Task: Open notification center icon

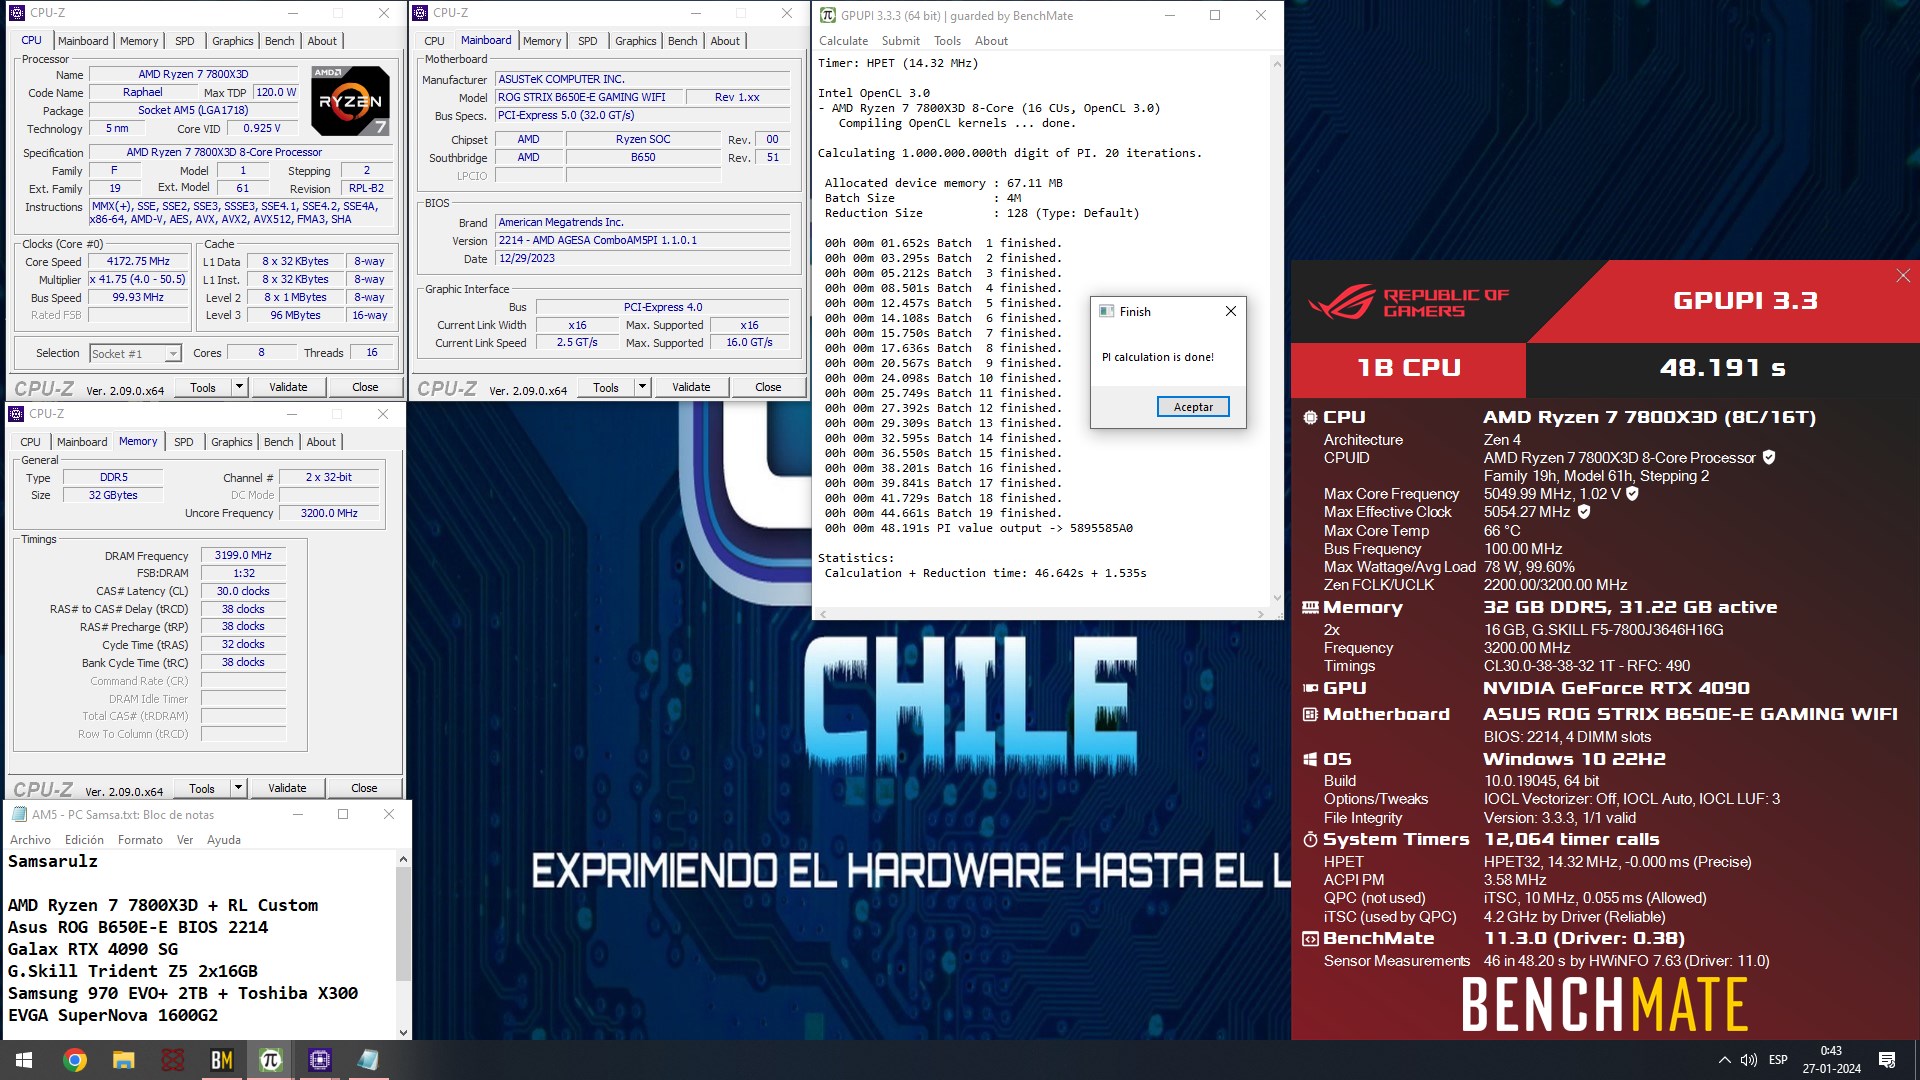Action: click(1887, 1060)
